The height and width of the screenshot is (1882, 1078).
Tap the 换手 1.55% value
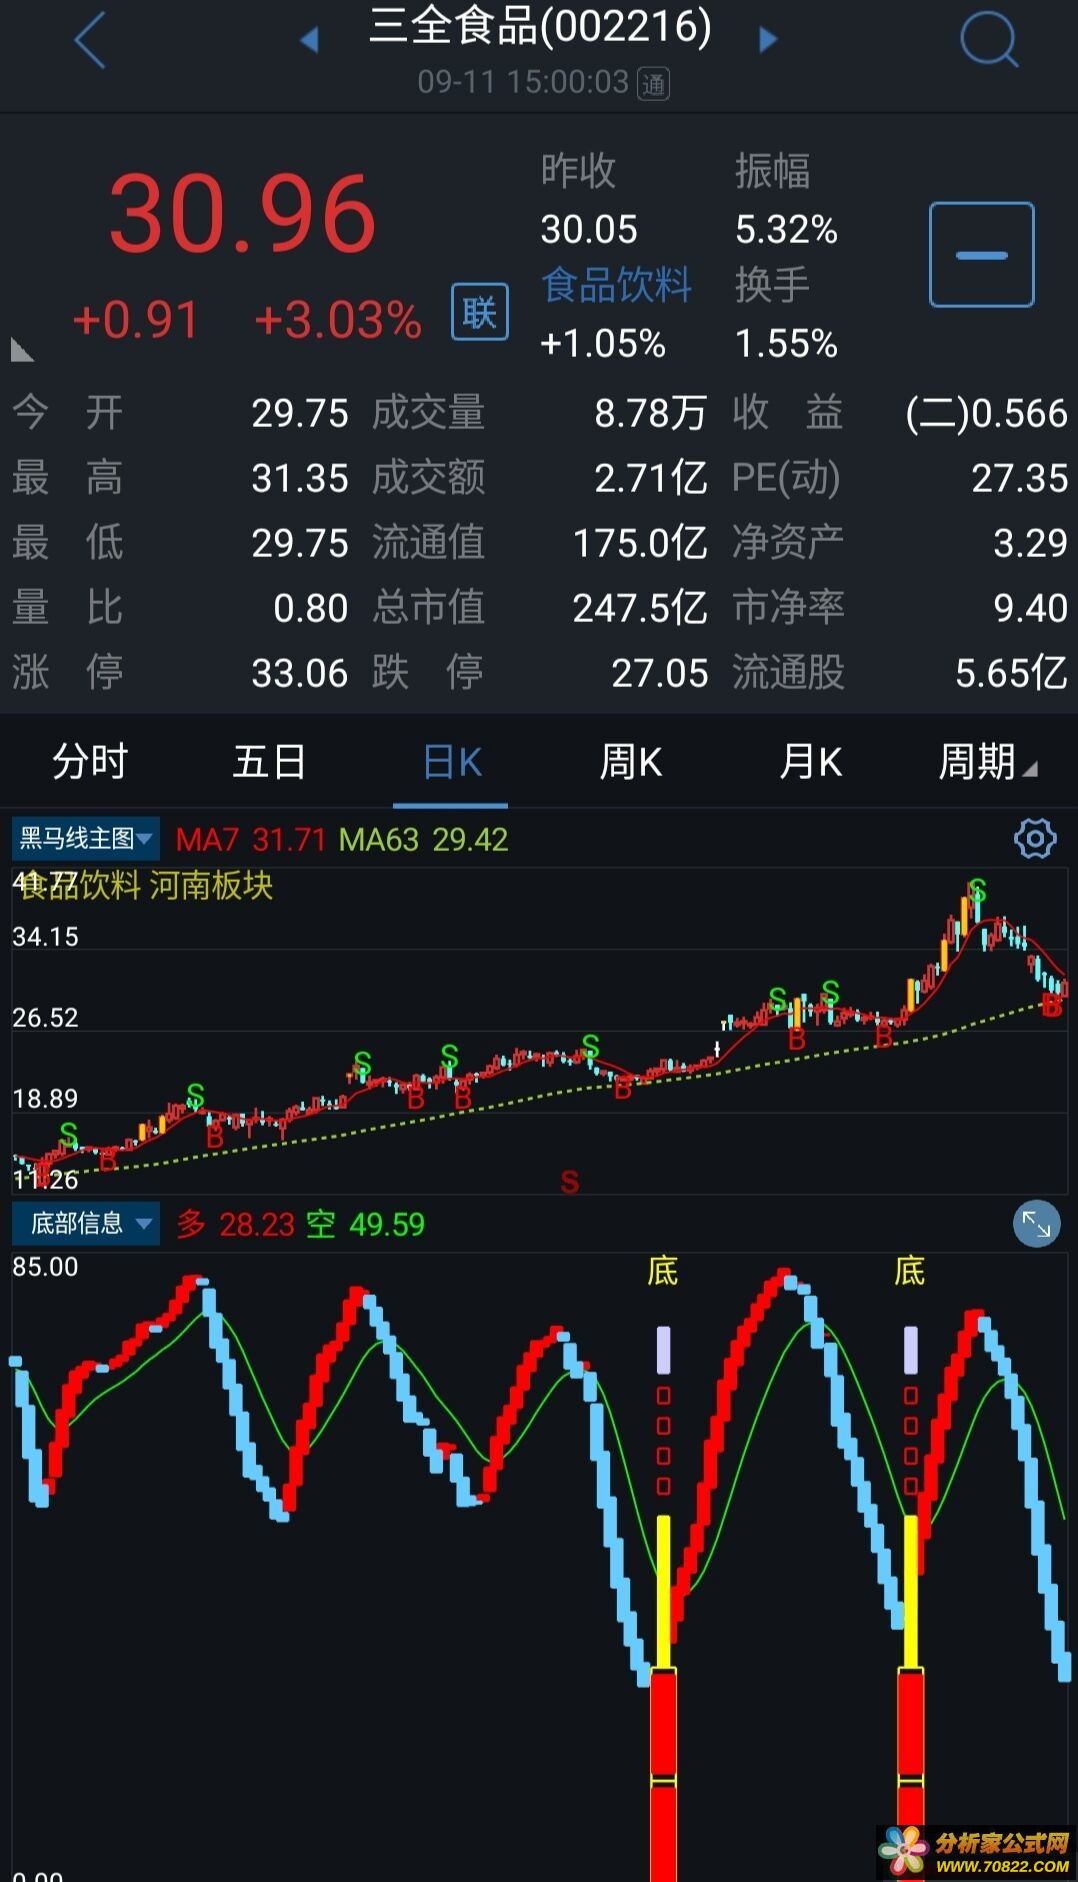(786, 344)
